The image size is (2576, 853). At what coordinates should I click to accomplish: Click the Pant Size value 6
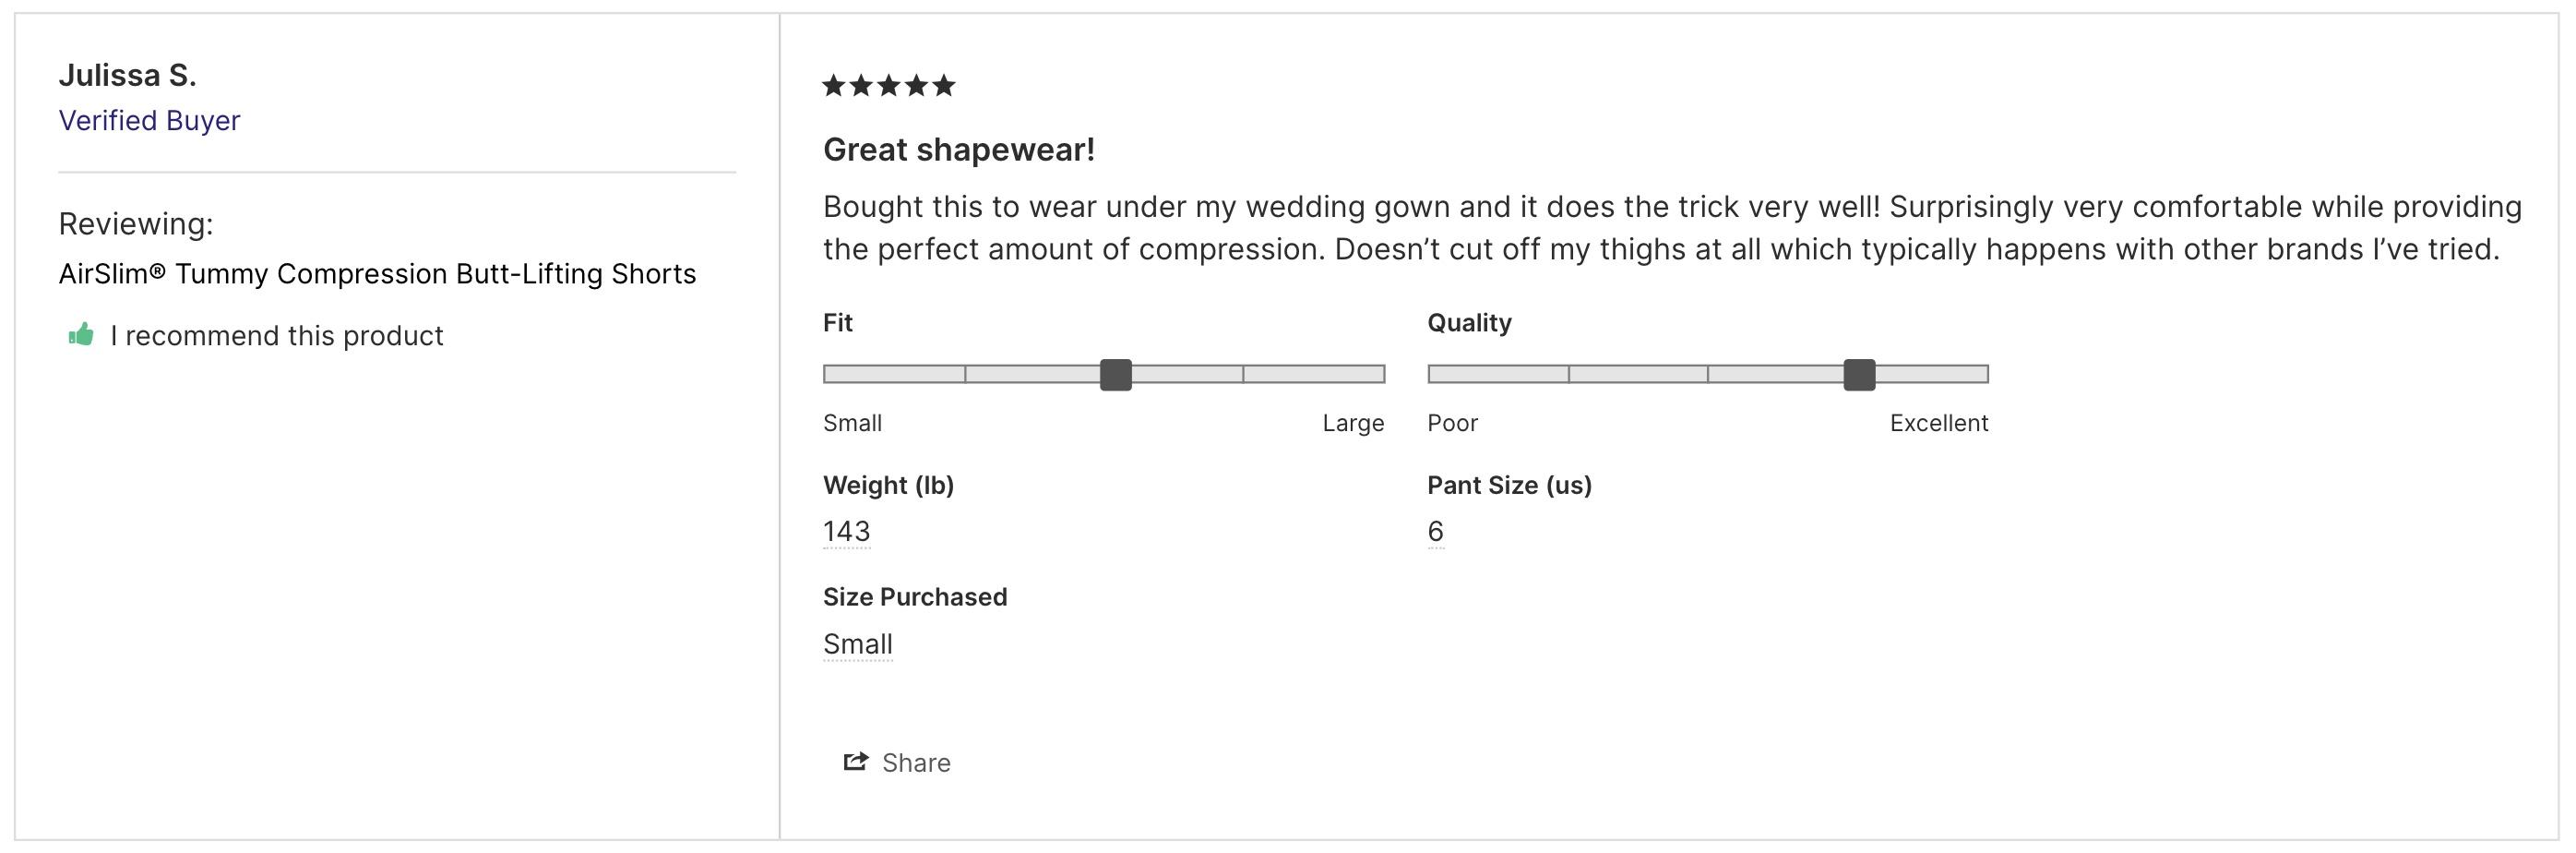coord(1435,531)
